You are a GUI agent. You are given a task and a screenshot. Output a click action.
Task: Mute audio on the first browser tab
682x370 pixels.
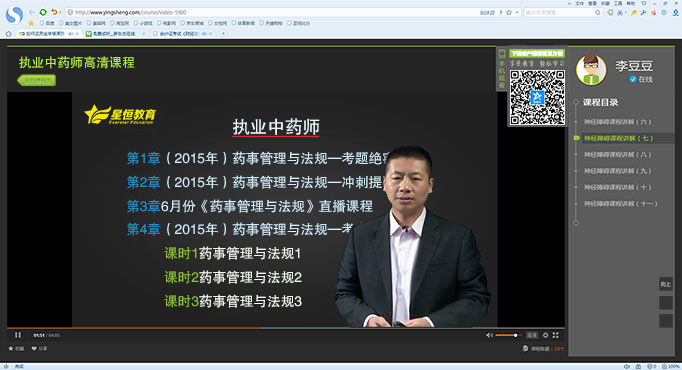71,33
